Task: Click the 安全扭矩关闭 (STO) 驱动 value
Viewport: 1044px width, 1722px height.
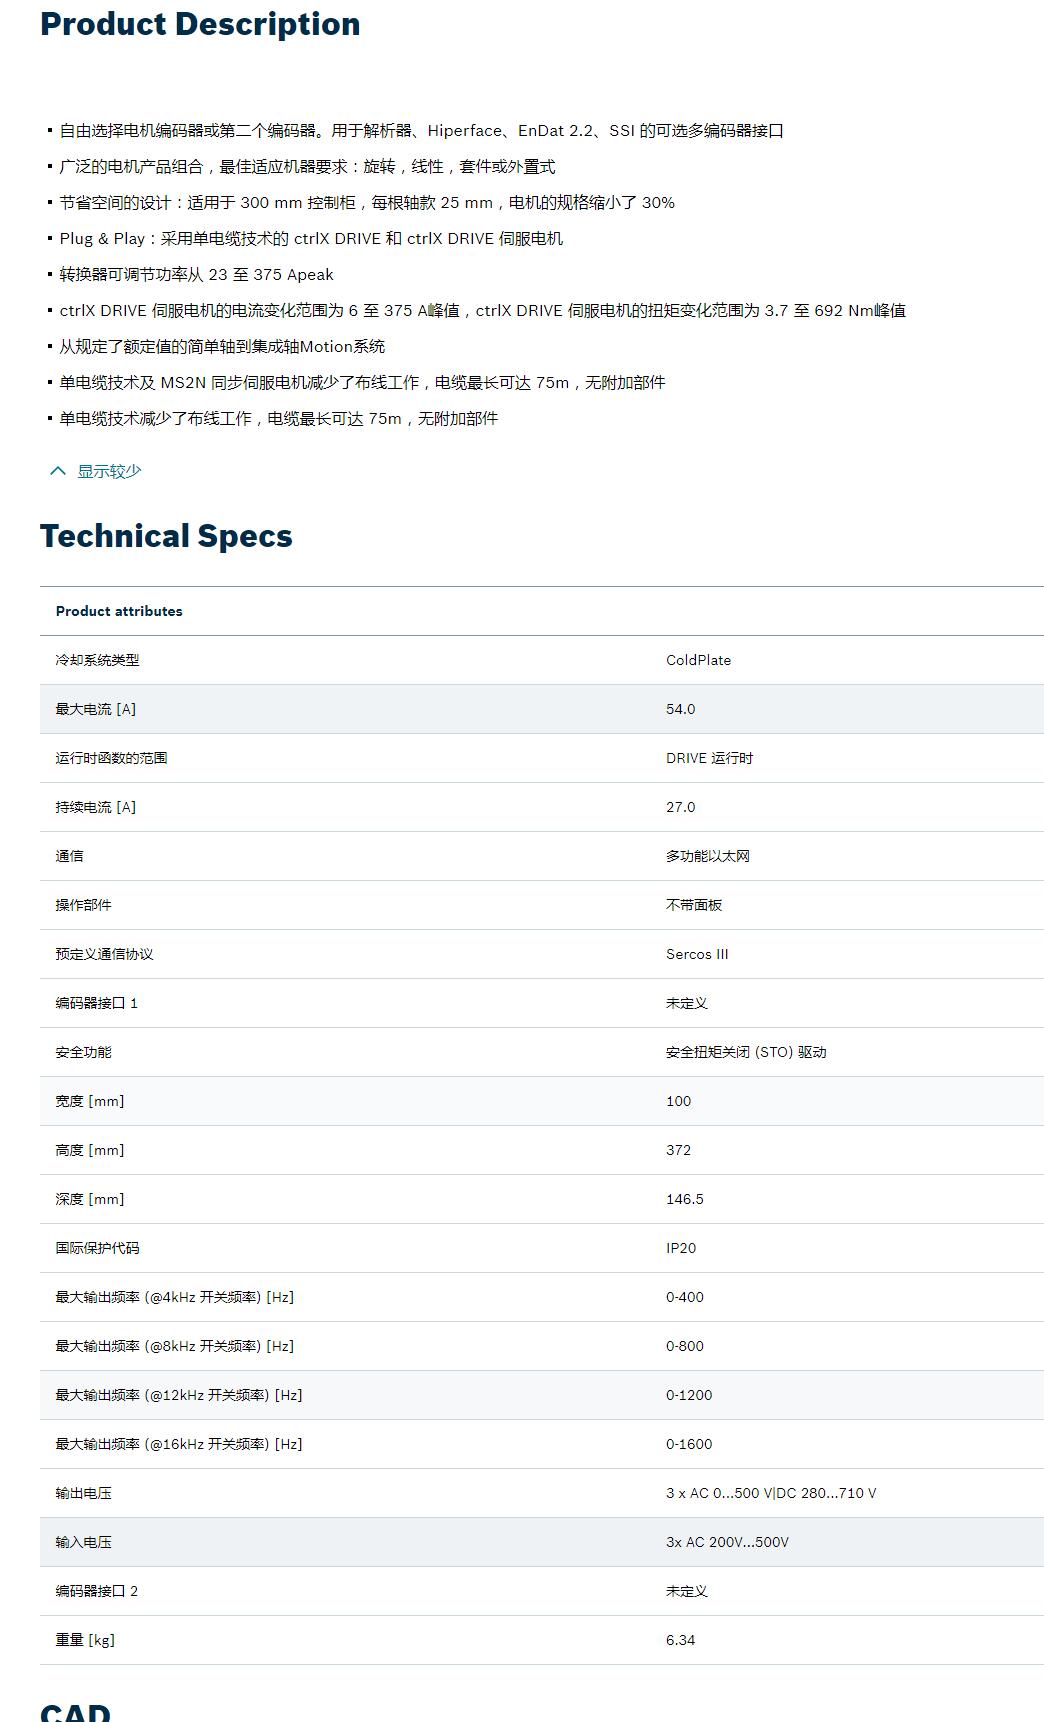Action: (x=746, y=1052)
